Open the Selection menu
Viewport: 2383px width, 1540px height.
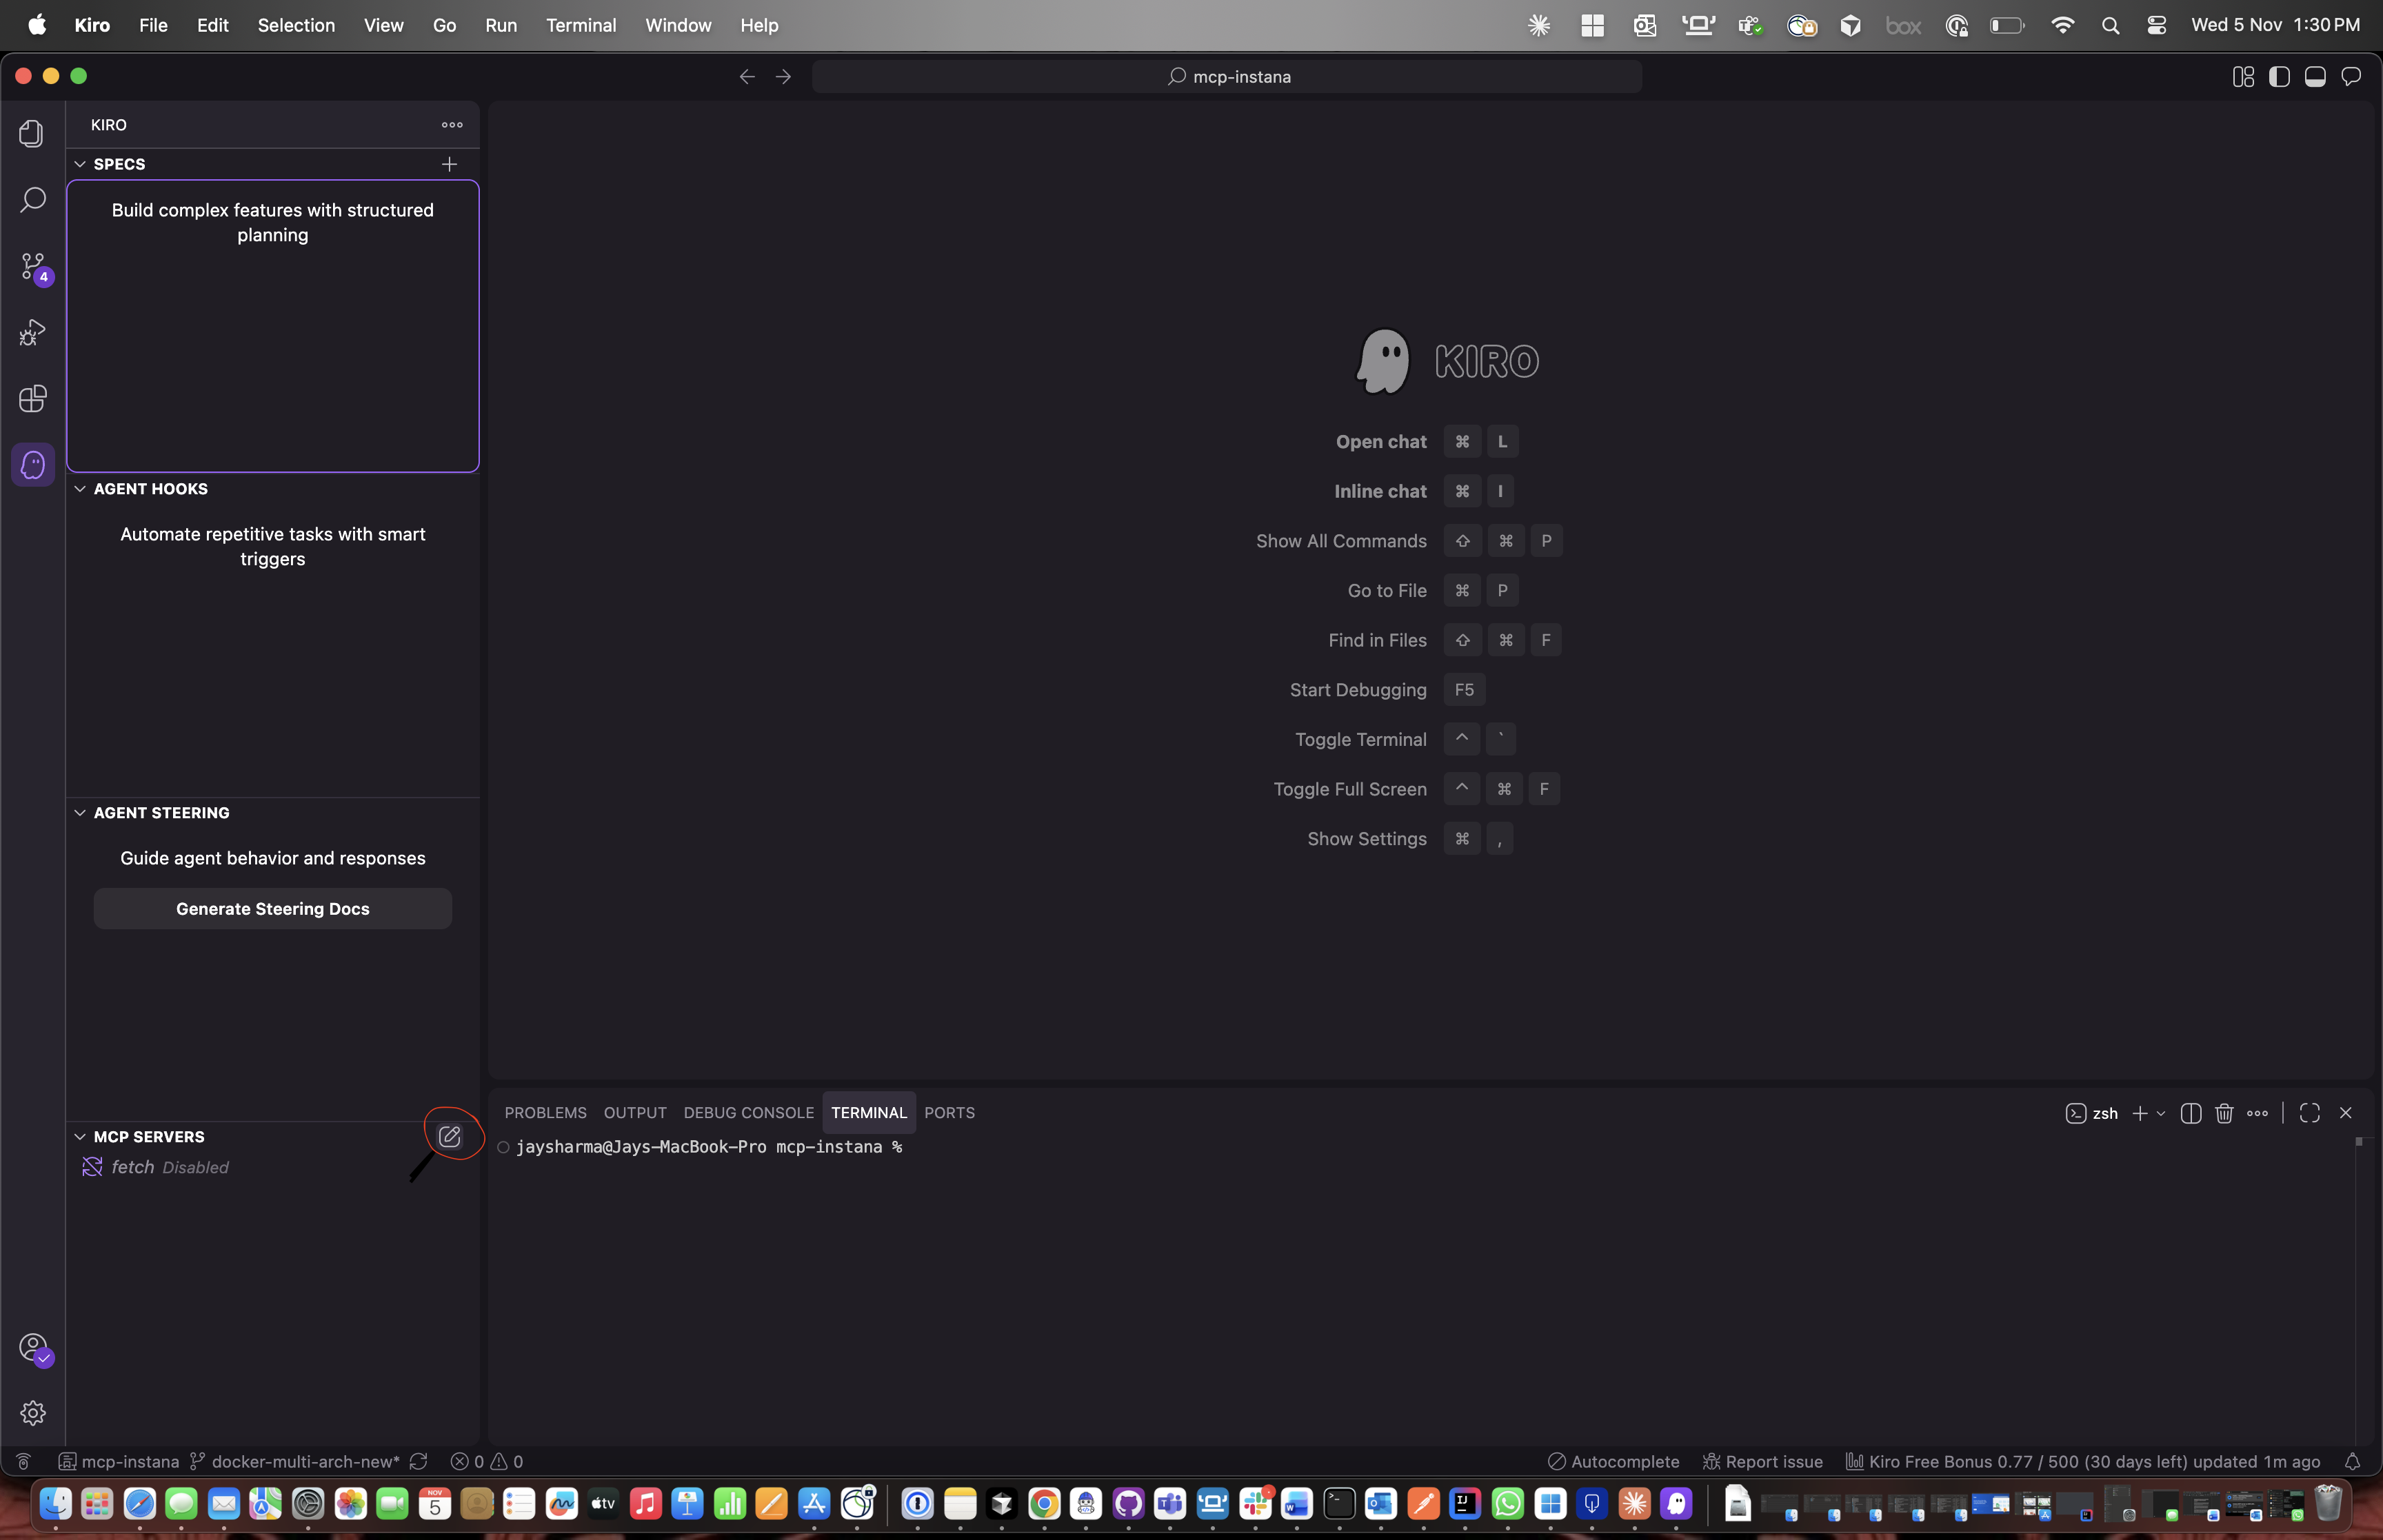point(296,25)
